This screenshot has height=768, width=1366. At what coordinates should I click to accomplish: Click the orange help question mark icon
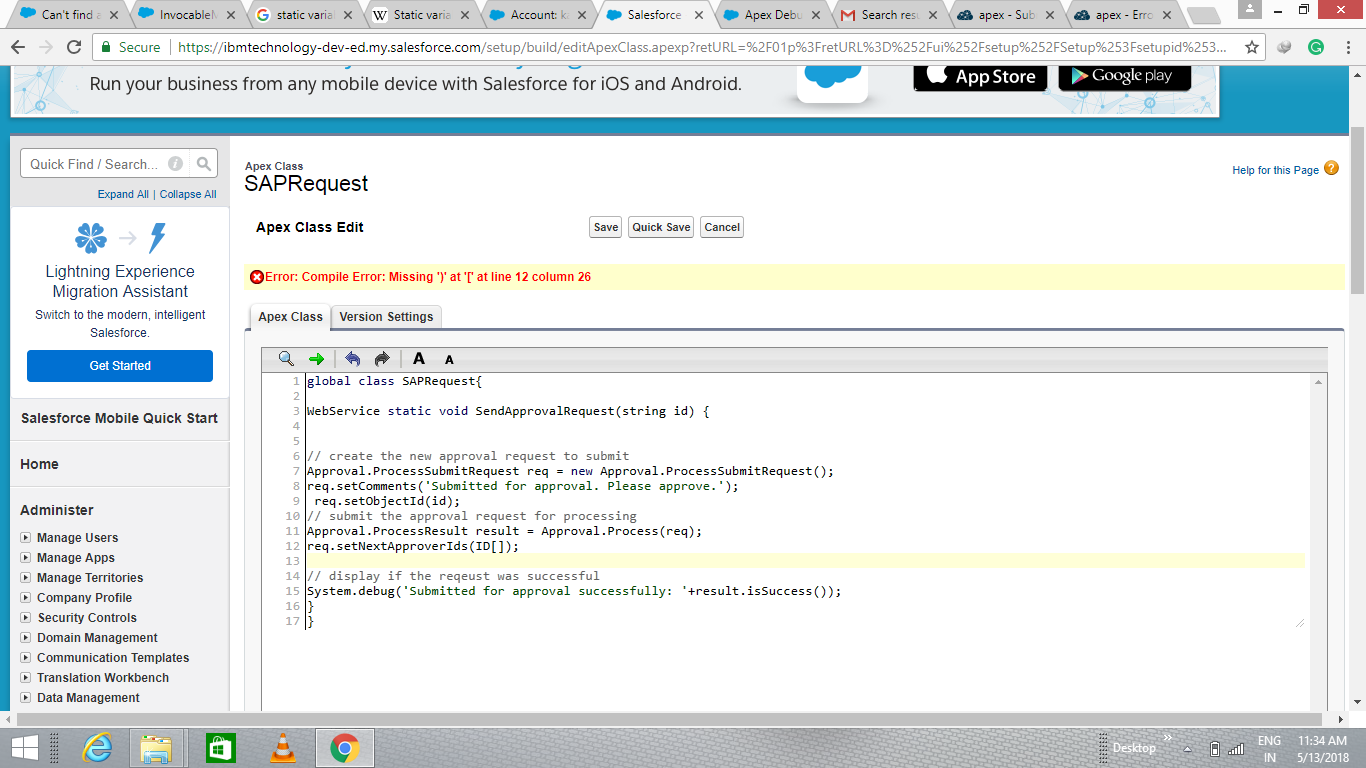[1331, 168]
